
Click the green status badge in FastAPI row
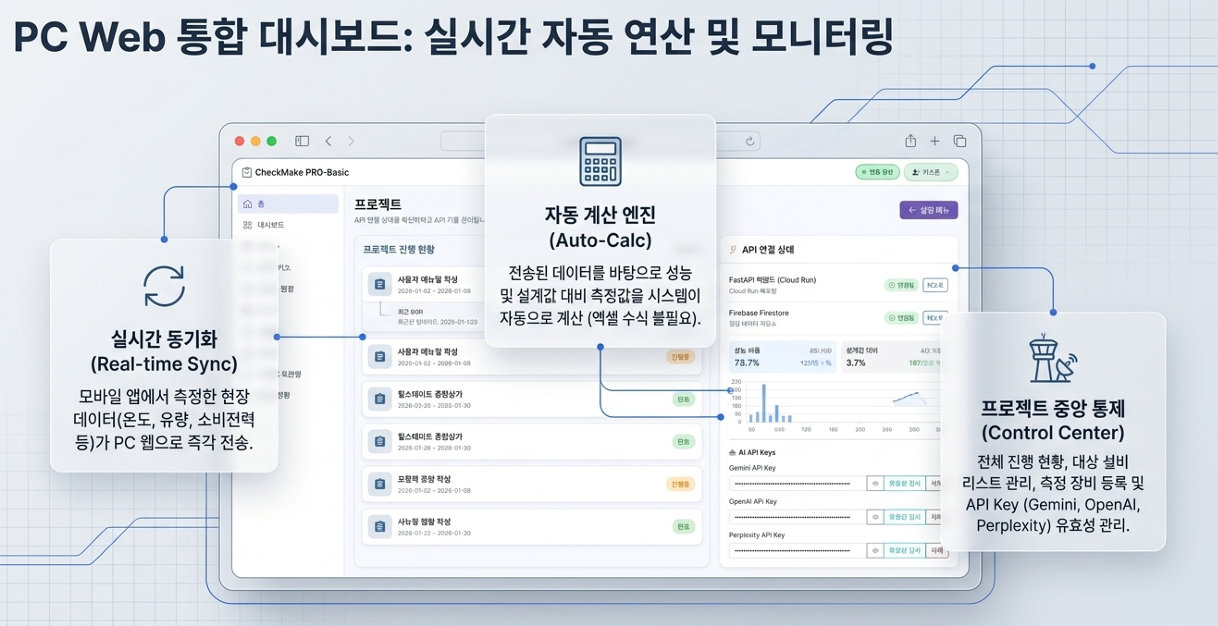point(901,285)
